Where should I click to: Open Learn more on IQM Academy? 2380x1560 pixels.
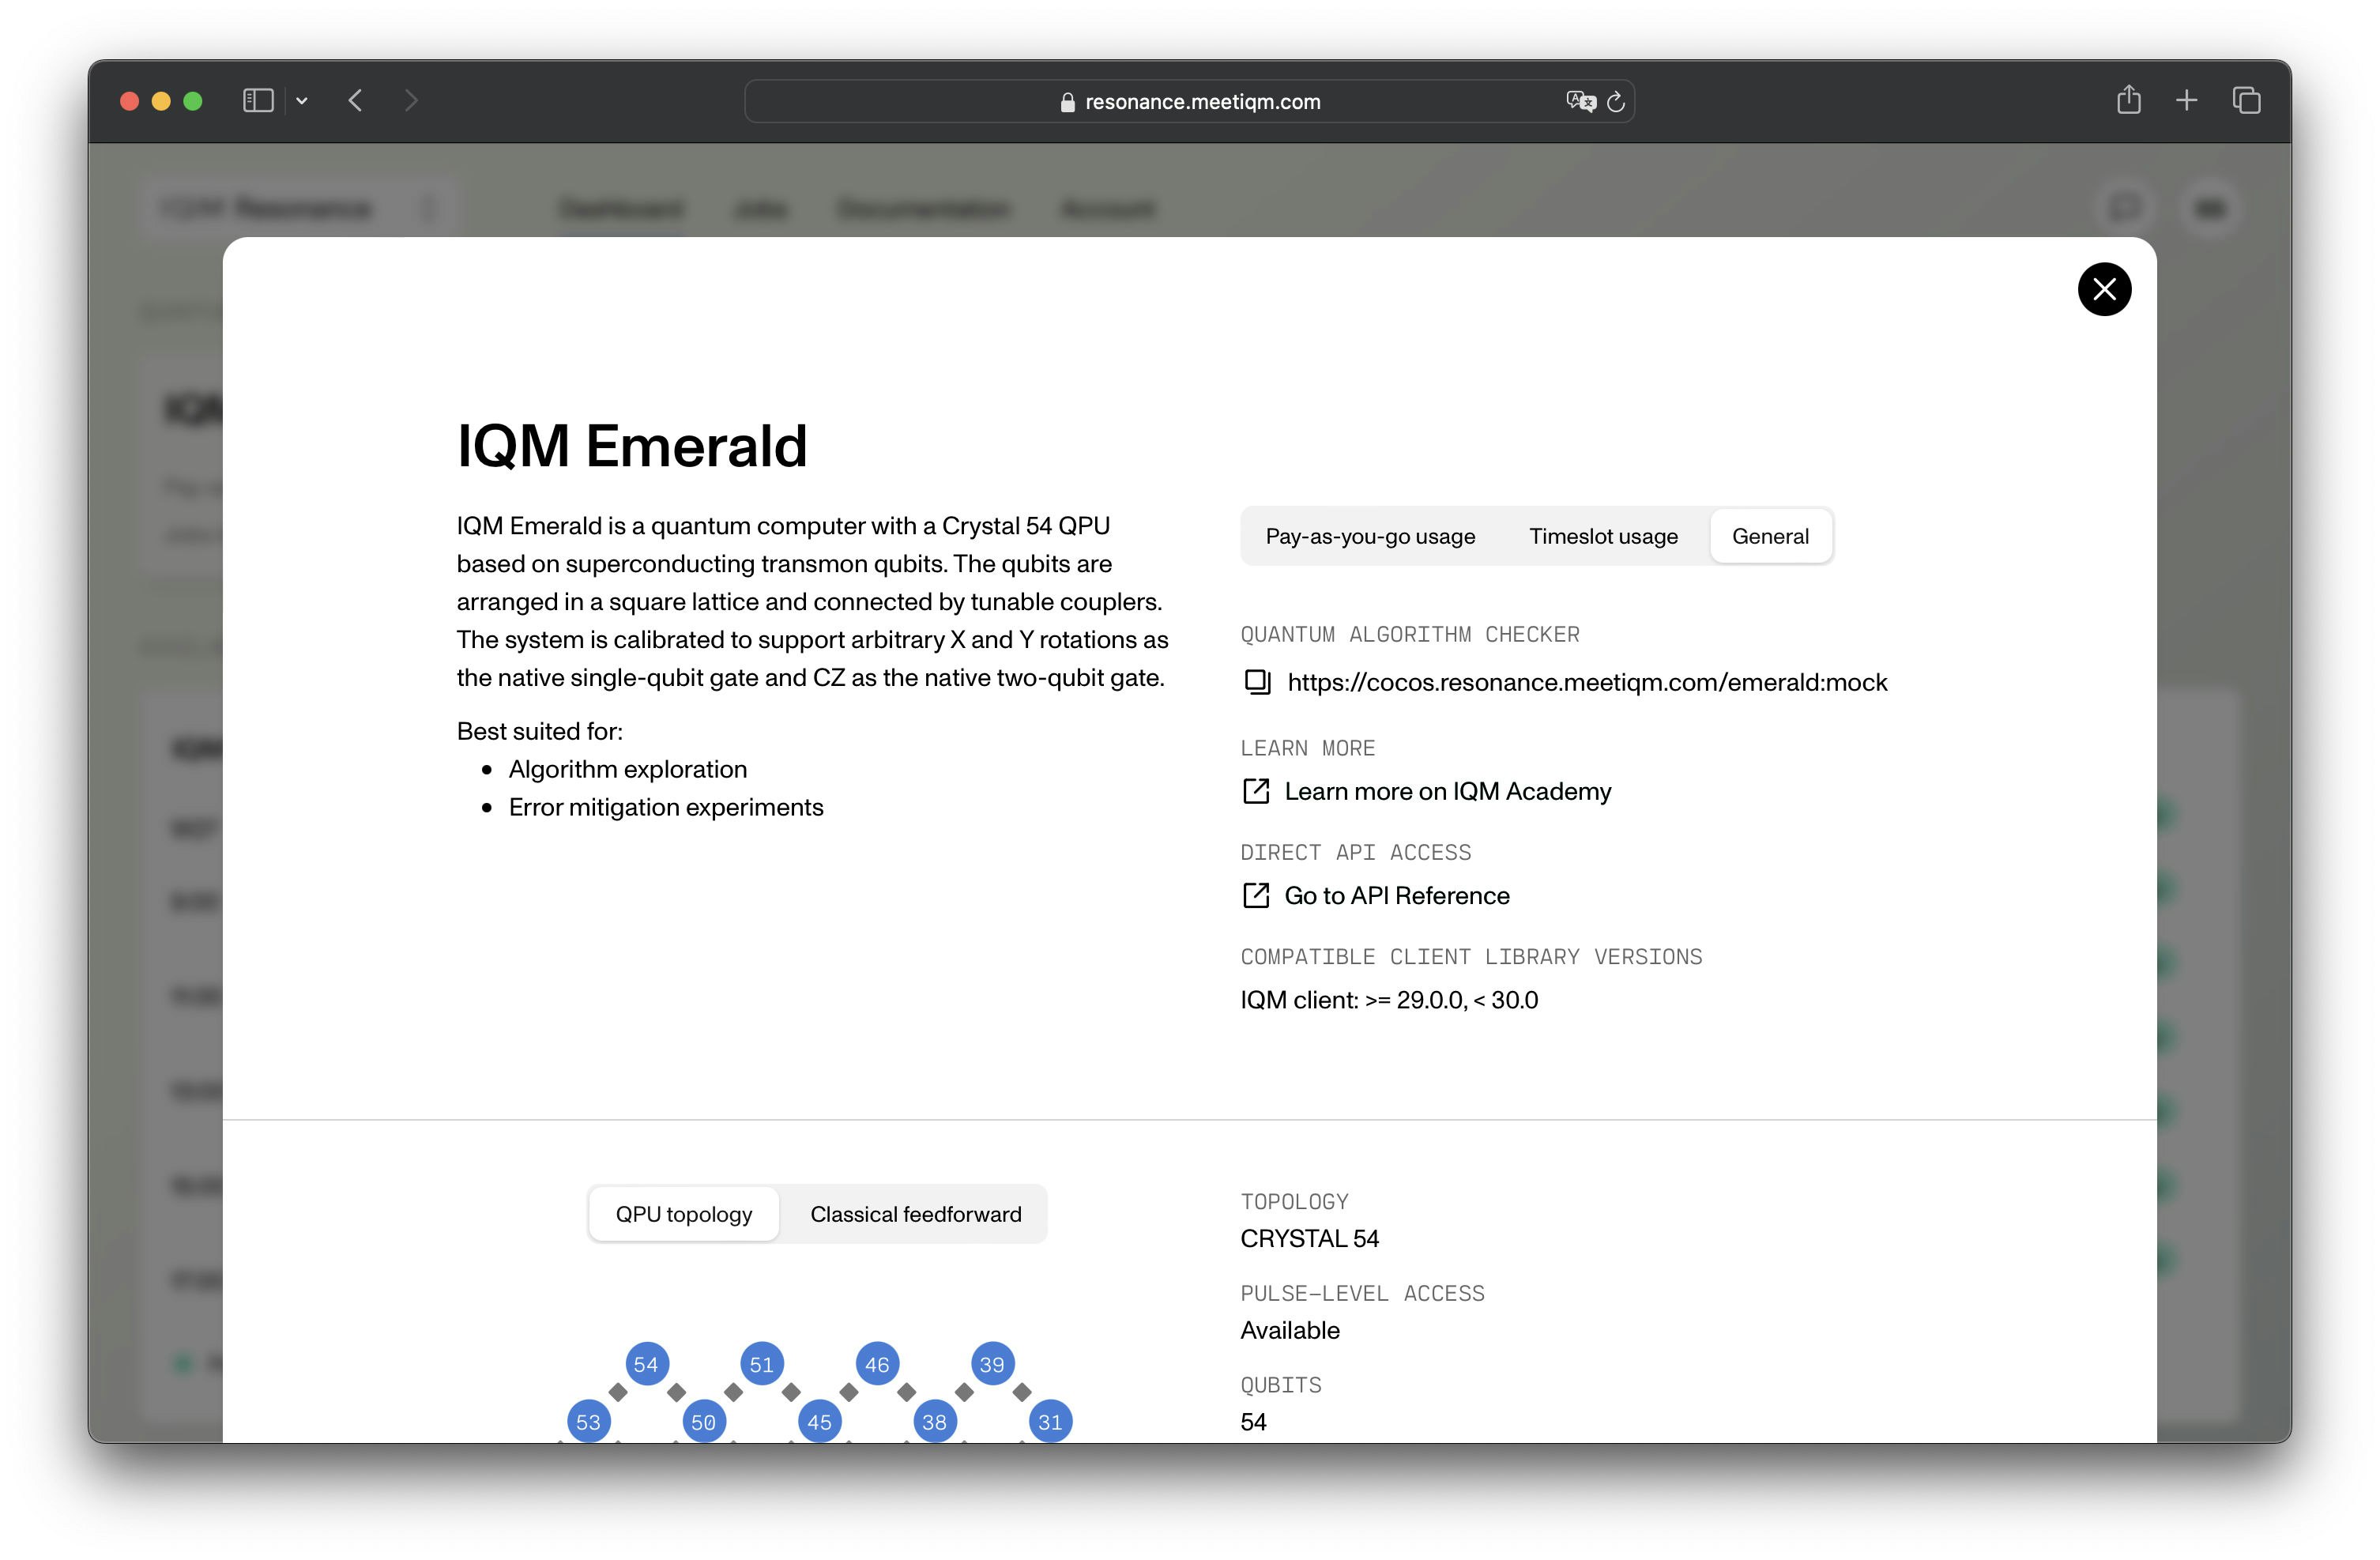(x=1447, y=791)
